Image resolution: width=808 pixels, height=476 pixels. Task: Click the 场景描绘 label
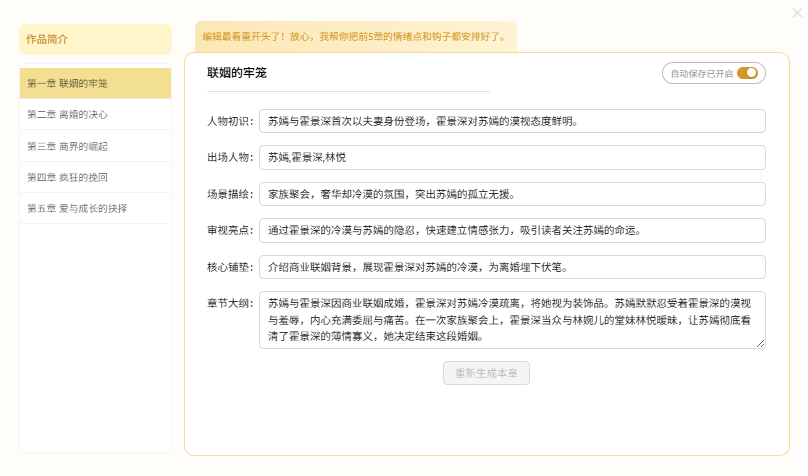click(230, 195)
